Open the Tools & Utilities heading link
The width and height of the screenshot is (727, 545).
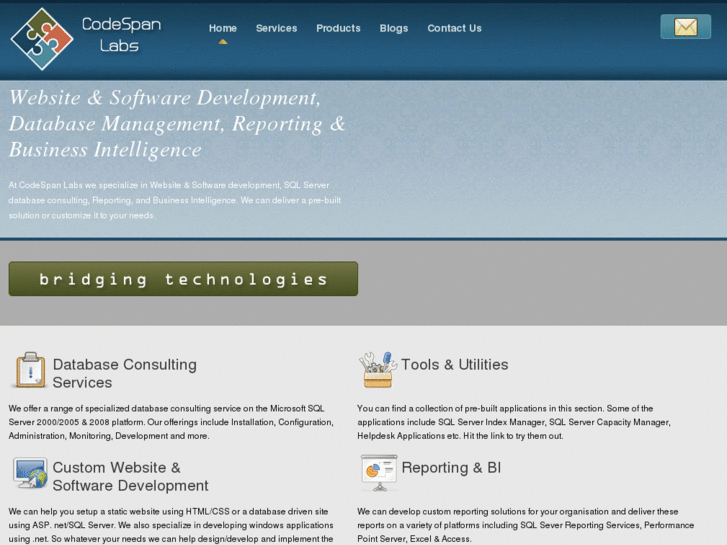(x=454, y=365)
